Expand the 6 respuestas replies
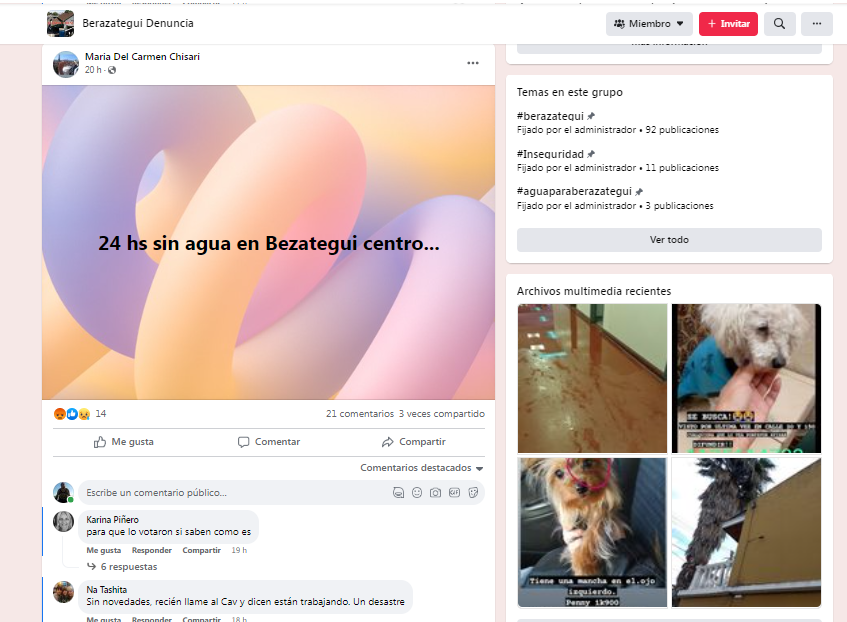Screen dimensions: 847x622 pos(128,567)
